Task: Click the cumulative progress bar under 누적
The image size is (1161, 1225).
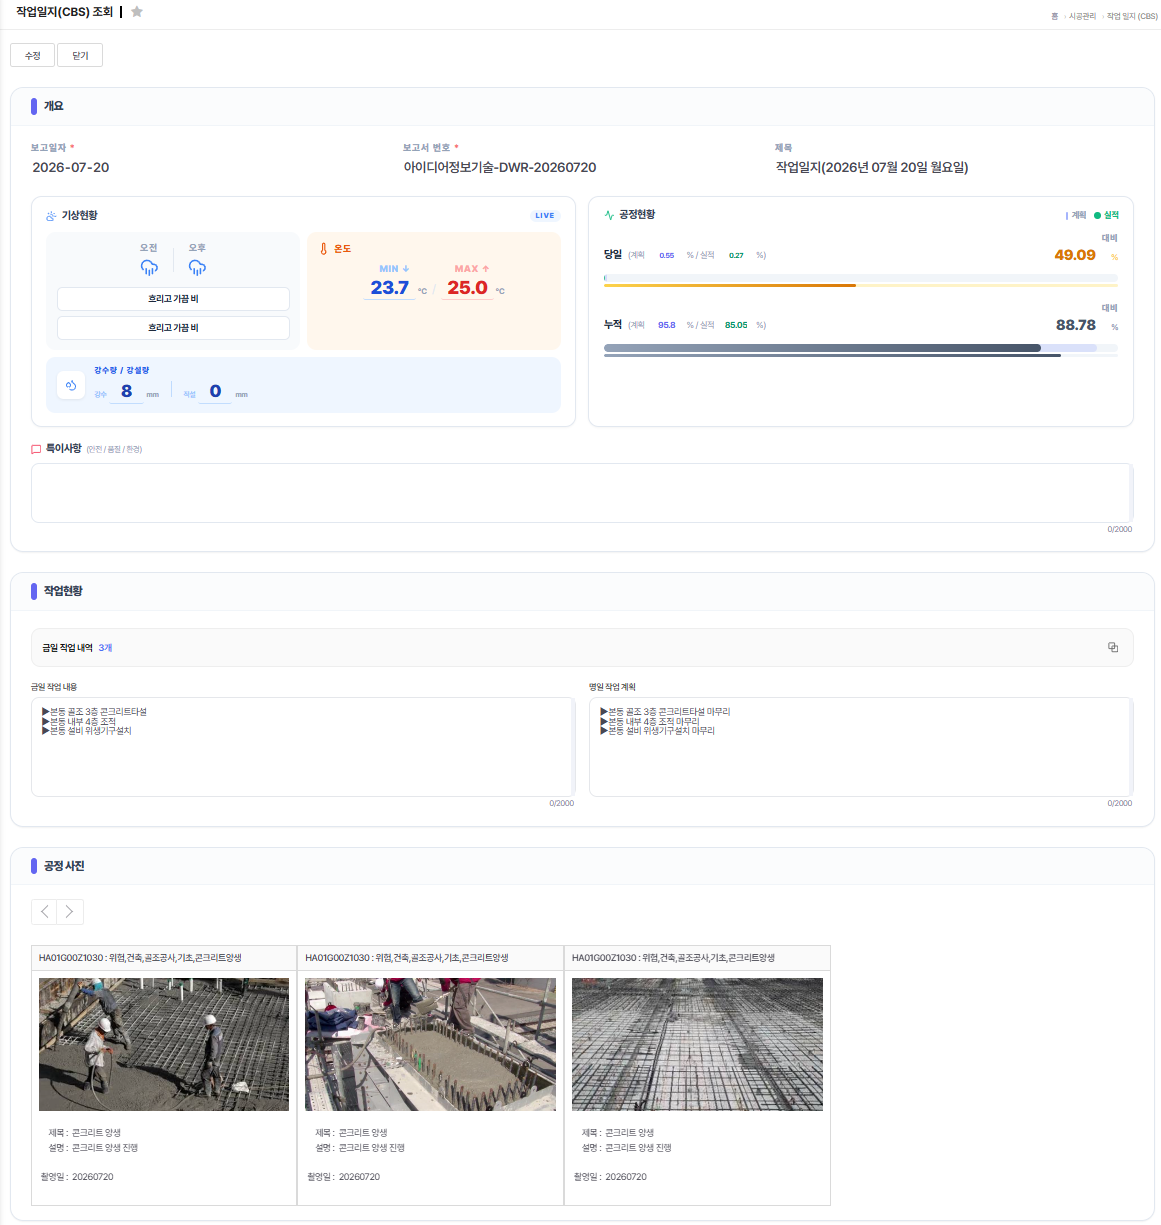Action: [x=861, y=349]
